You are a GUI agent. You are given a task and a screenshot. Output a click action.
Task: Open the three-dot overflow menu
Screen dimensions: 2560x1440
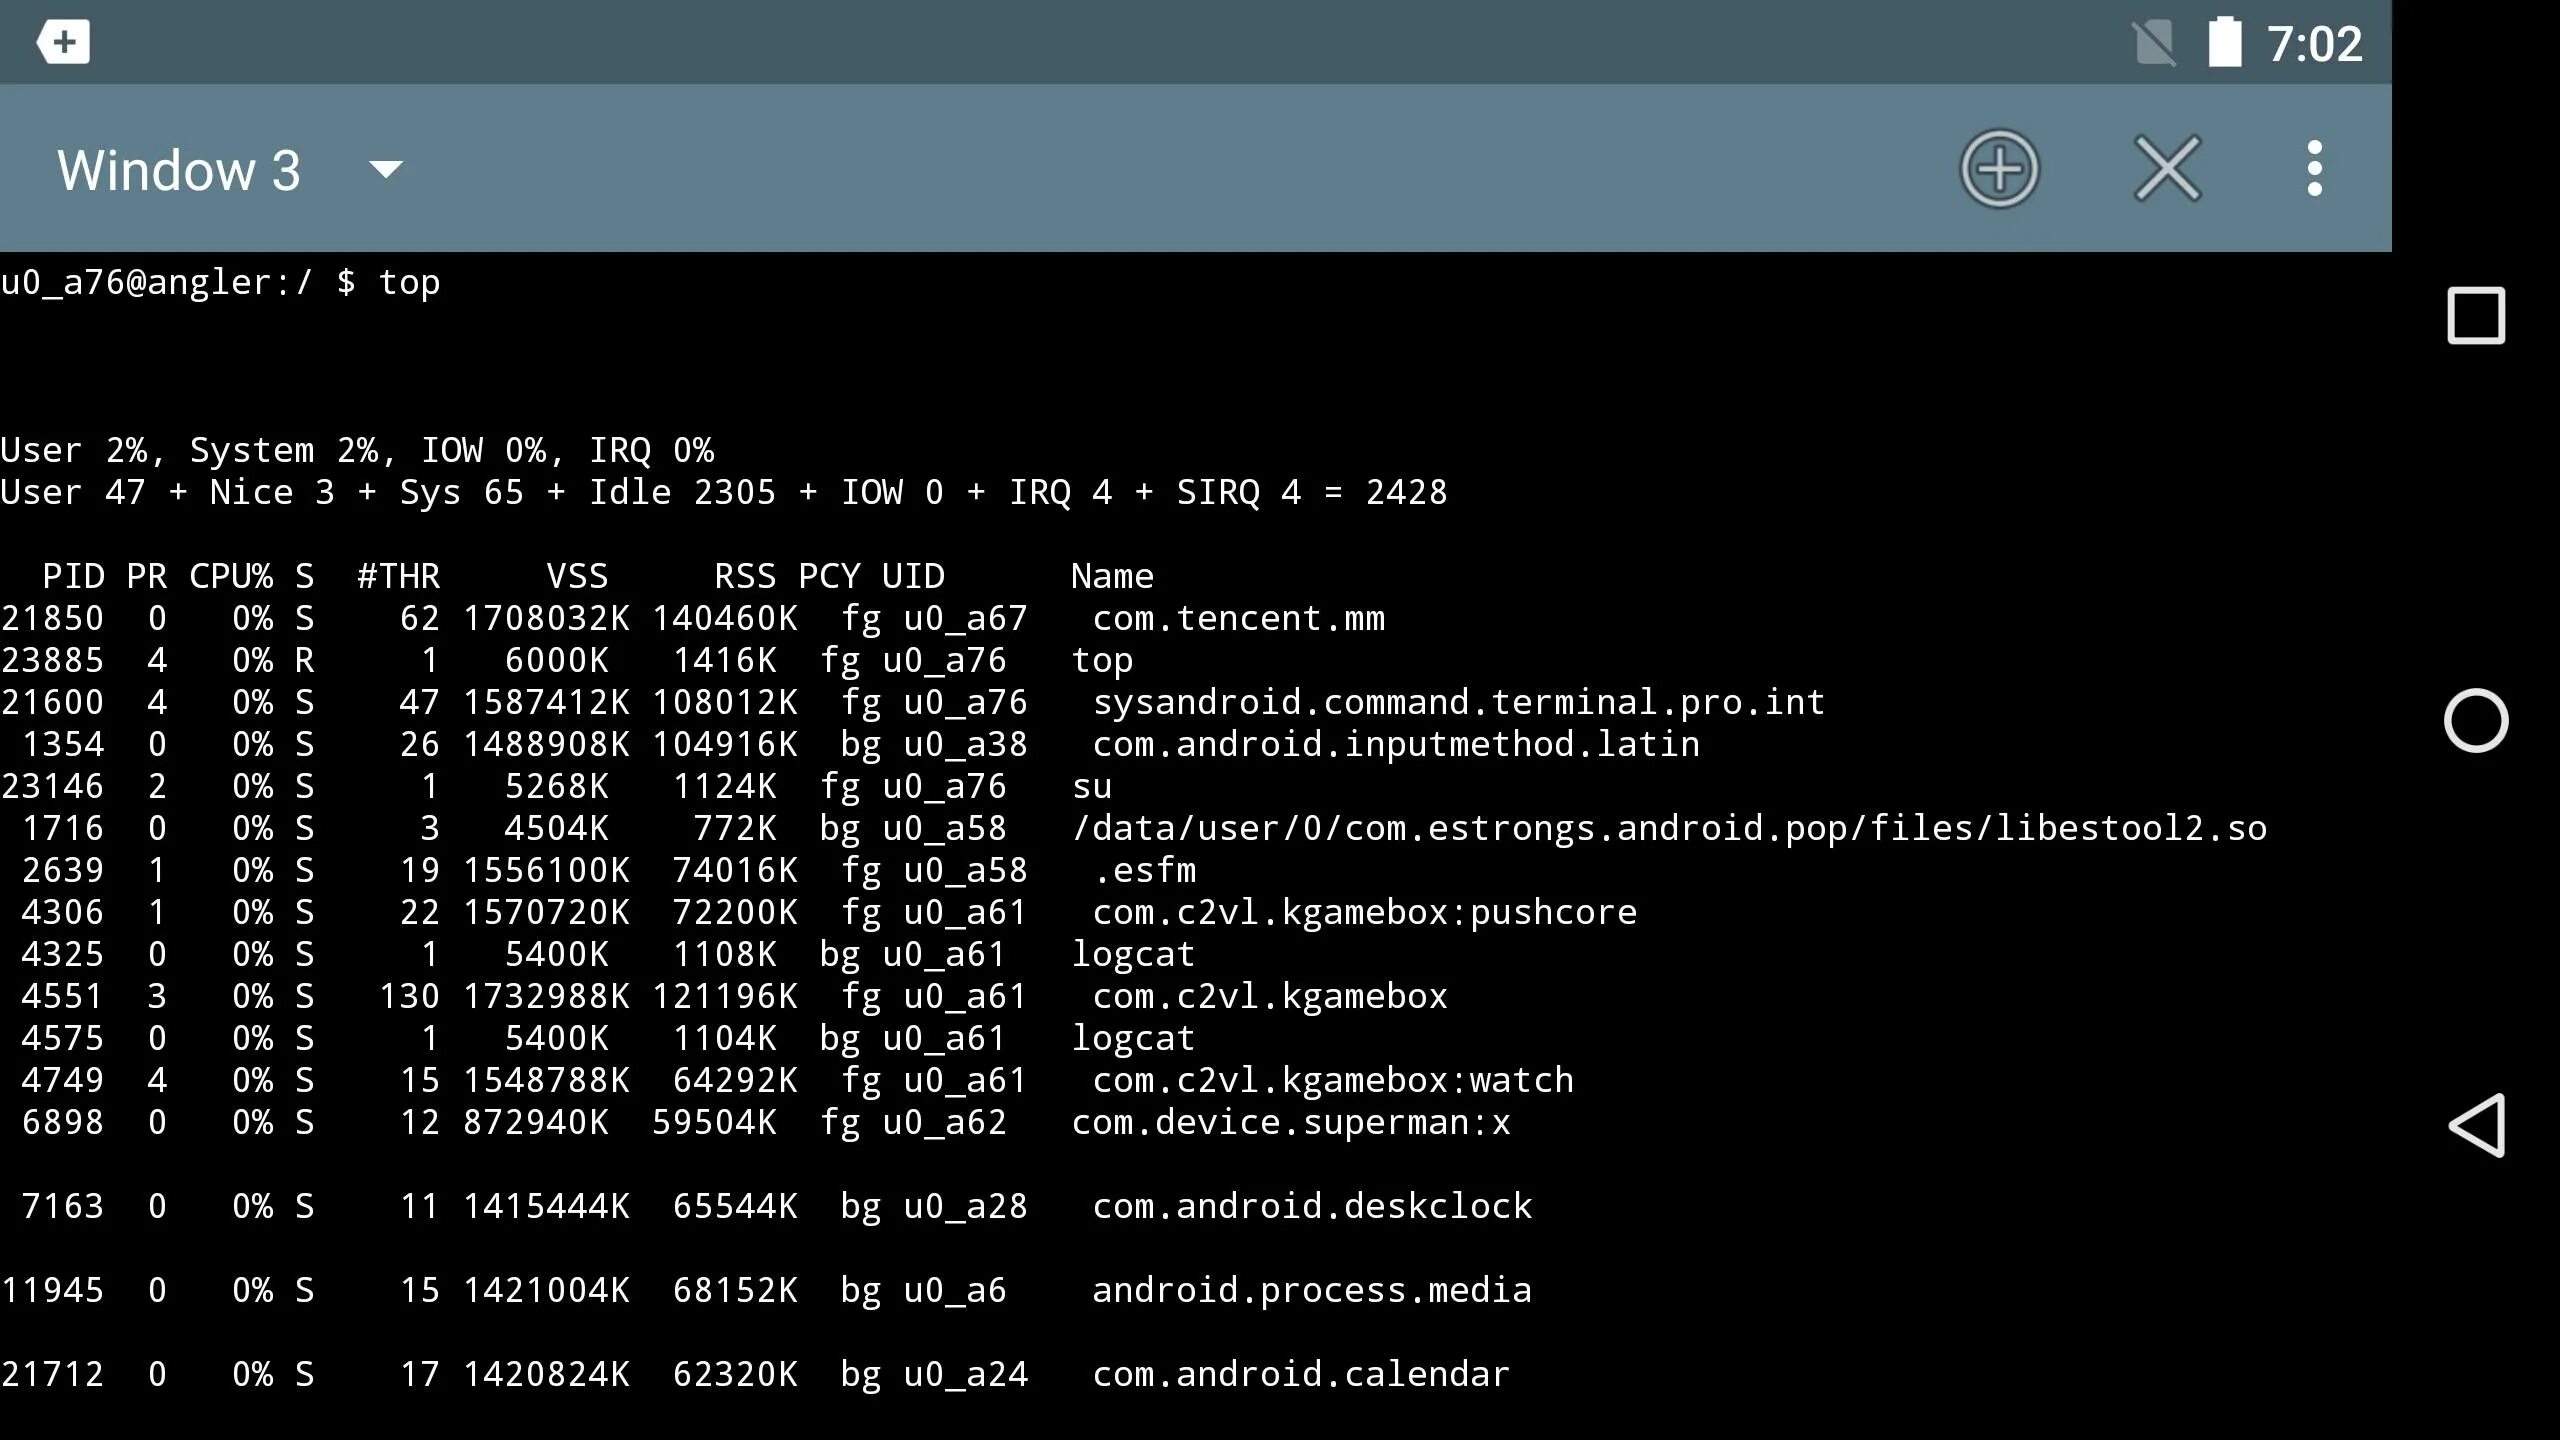pos(2314,169)
